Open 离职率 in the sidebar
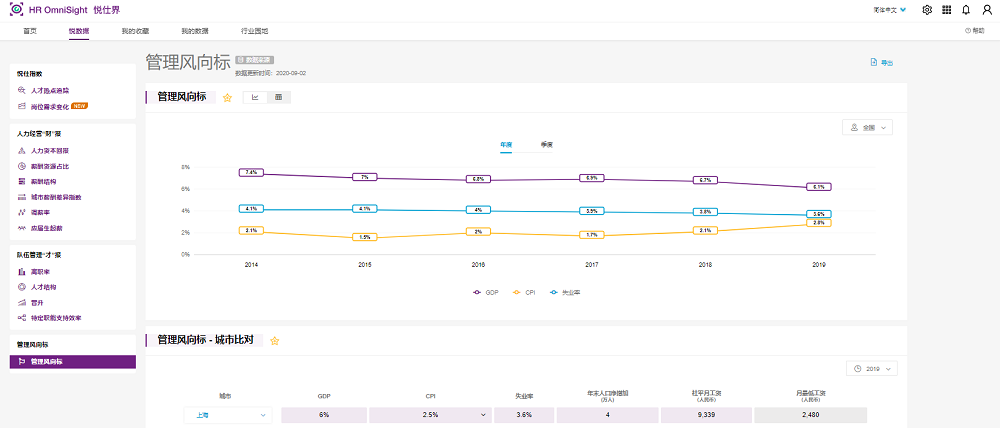Image resolution: width=1000 pixels, height=428 pixels. [42, 271]
